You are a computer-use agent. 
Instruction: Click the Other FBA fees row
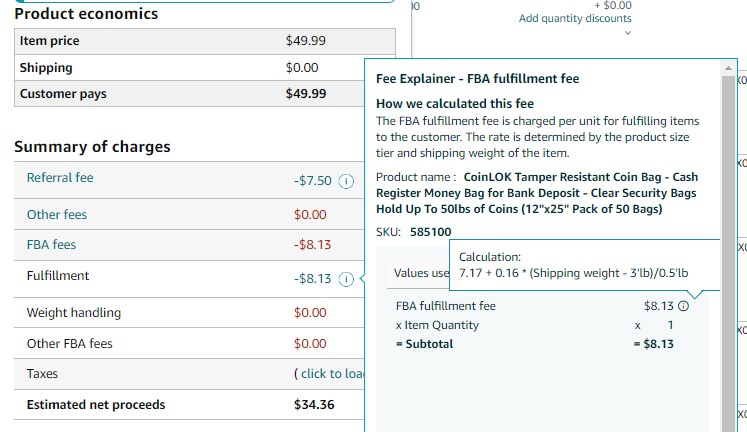click(189, 343)
